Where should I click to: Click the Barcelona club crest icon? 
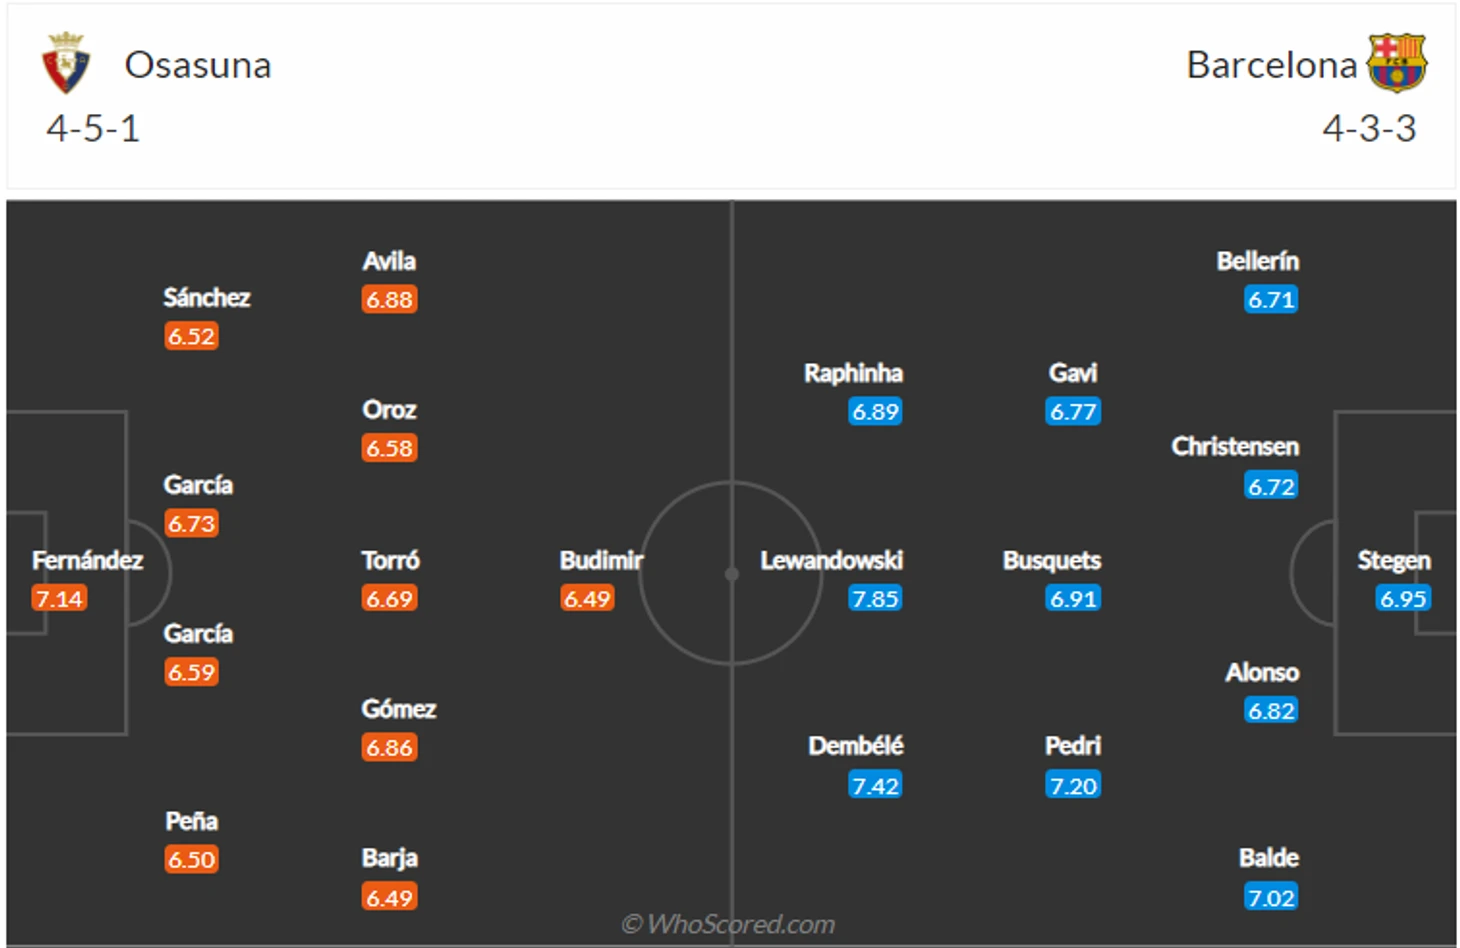click(x=1397, y=63)
